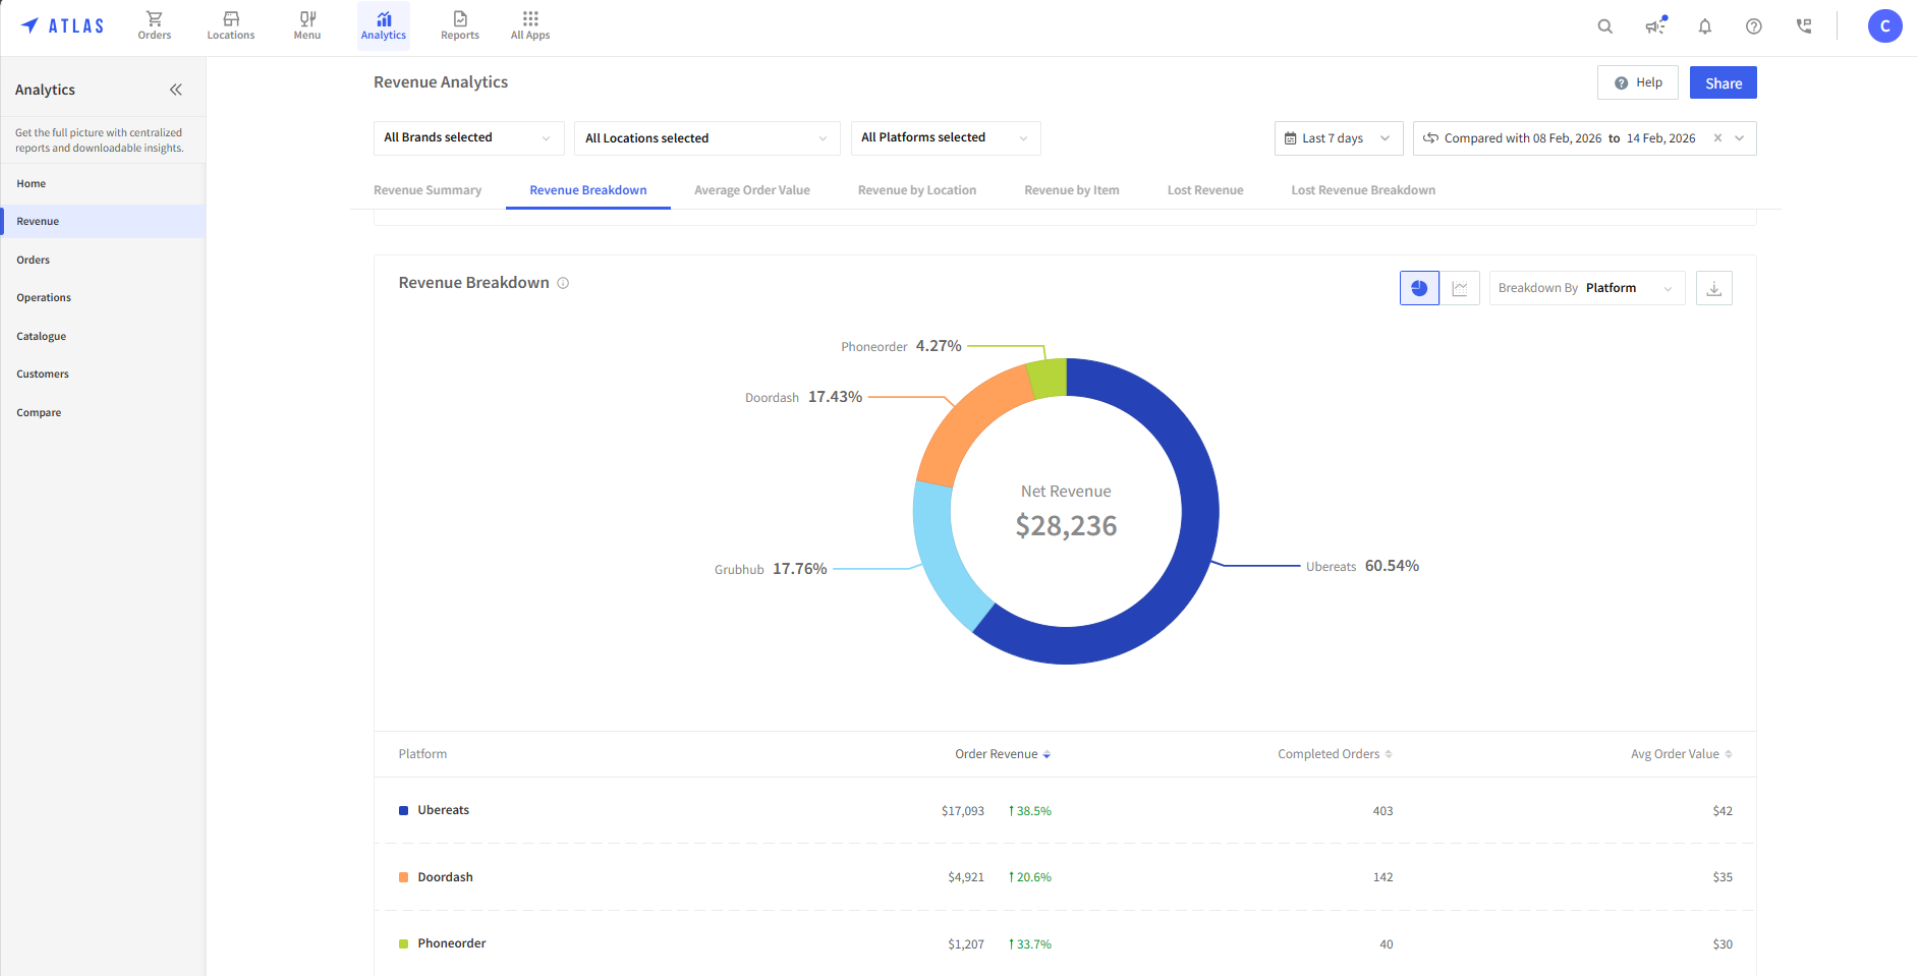Click the calendar icon in Last 7 days
Image resolution: width=1918 pixels, height=976 pixels.
tap(1290, 138)
